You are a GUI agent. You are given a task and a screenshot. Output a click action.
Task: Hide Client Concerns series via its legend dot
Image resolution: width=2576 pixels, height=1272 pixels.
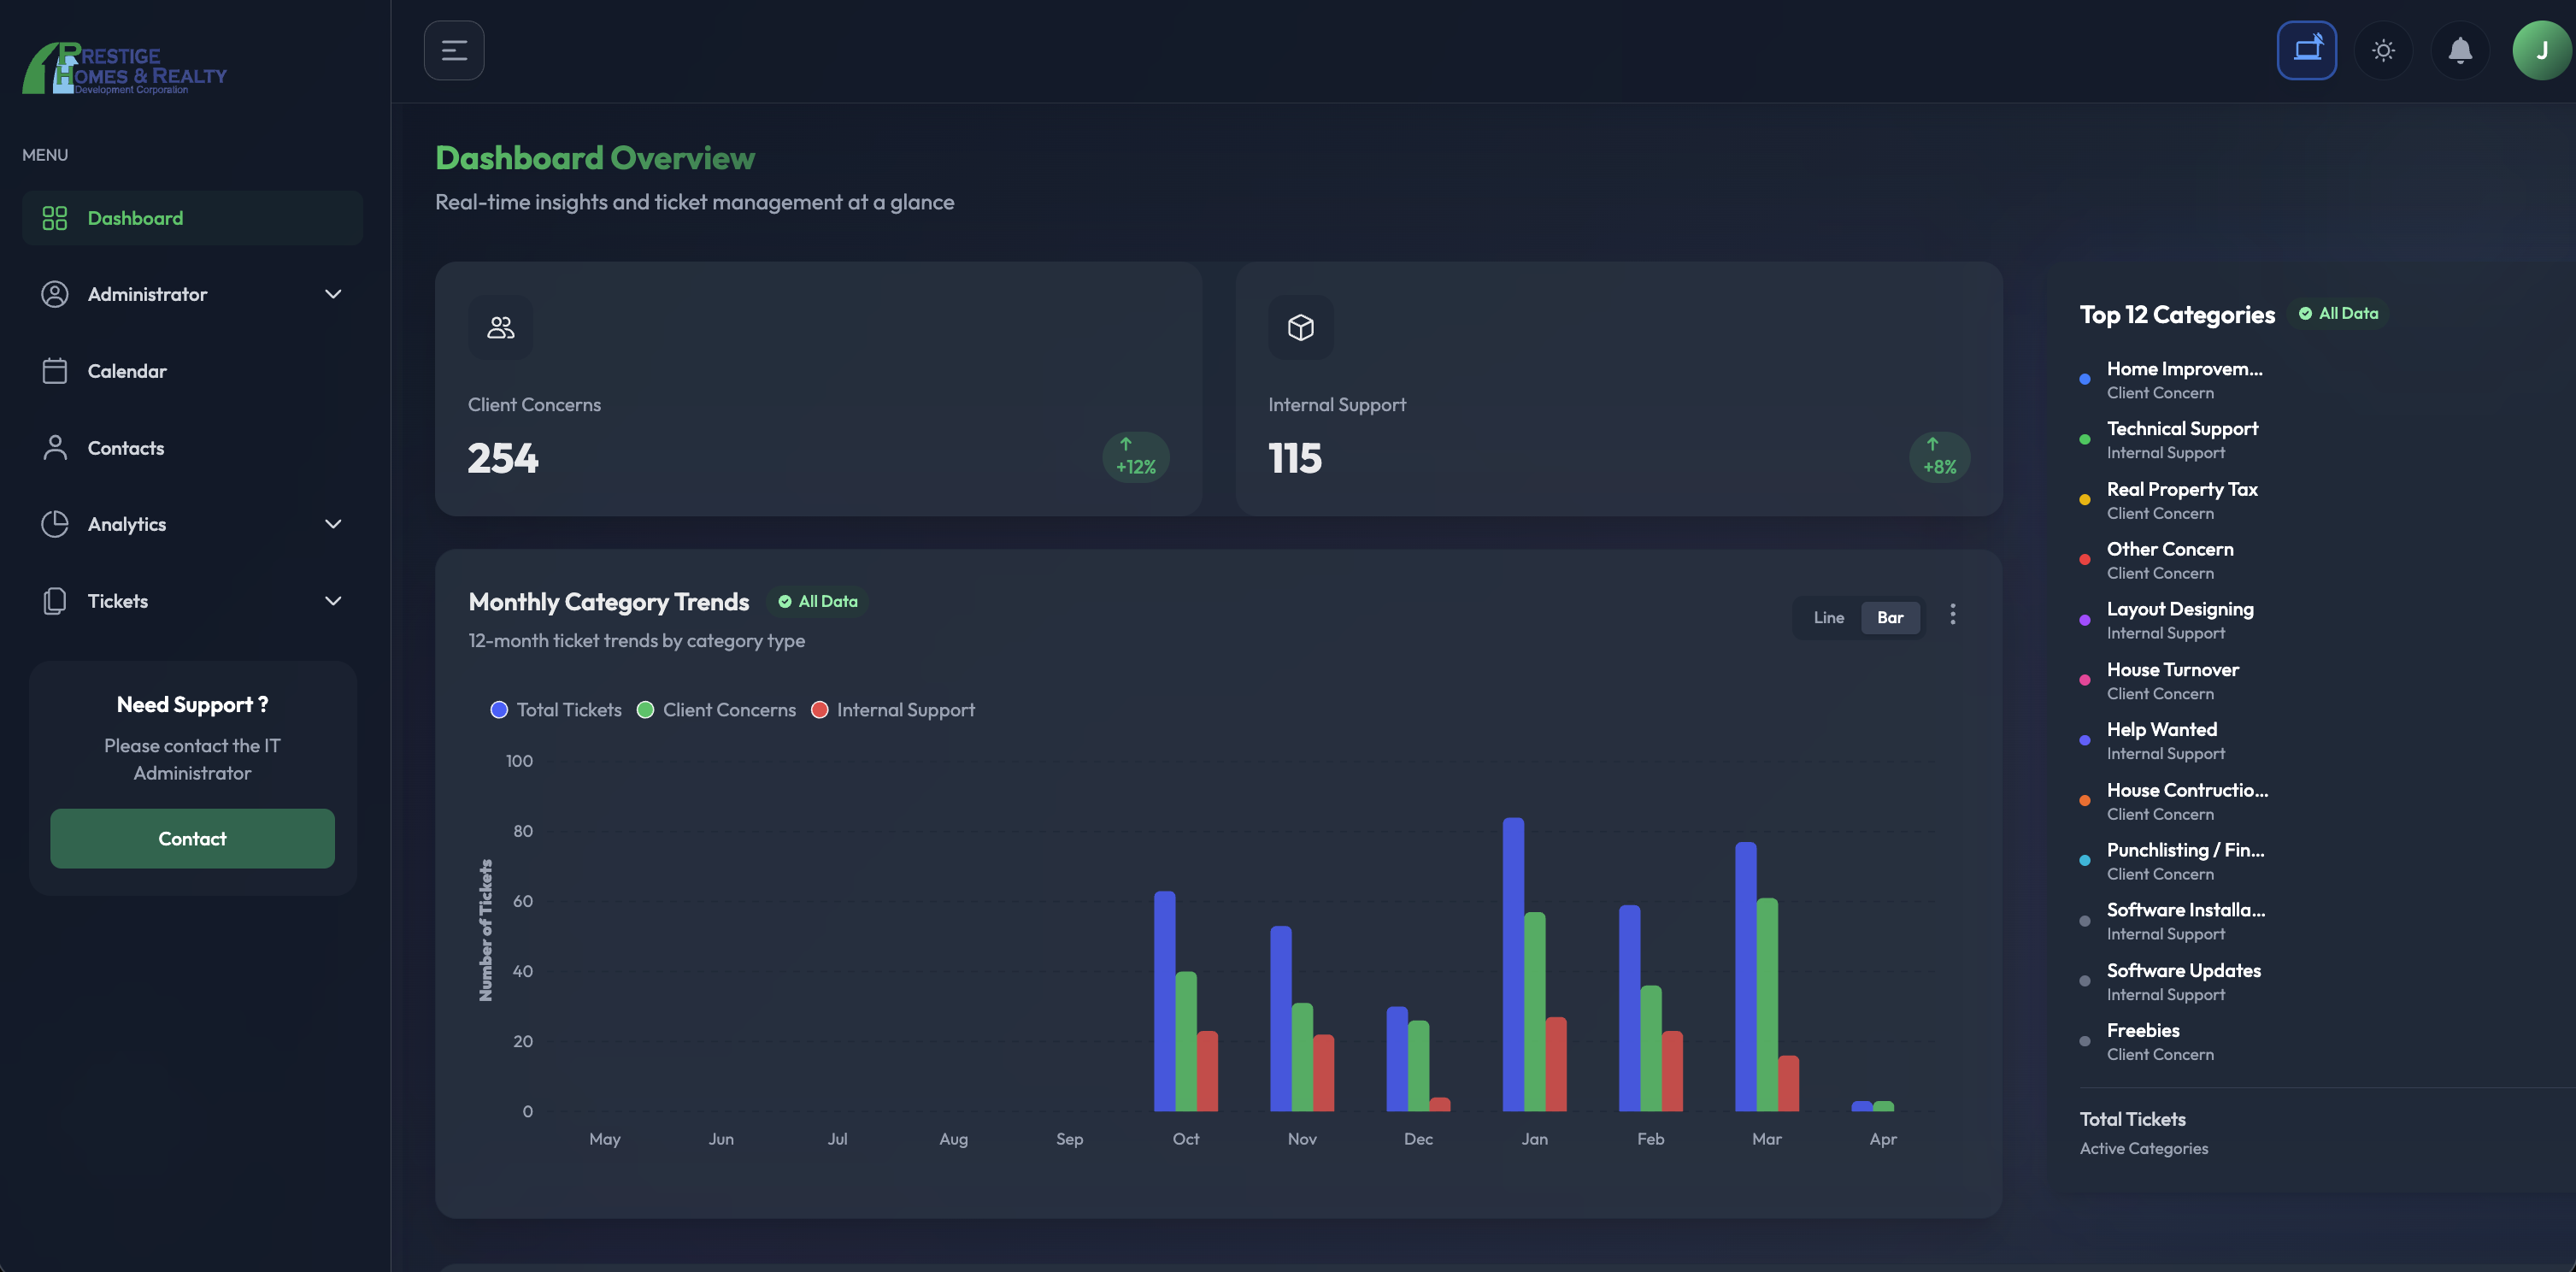(645, 710)
